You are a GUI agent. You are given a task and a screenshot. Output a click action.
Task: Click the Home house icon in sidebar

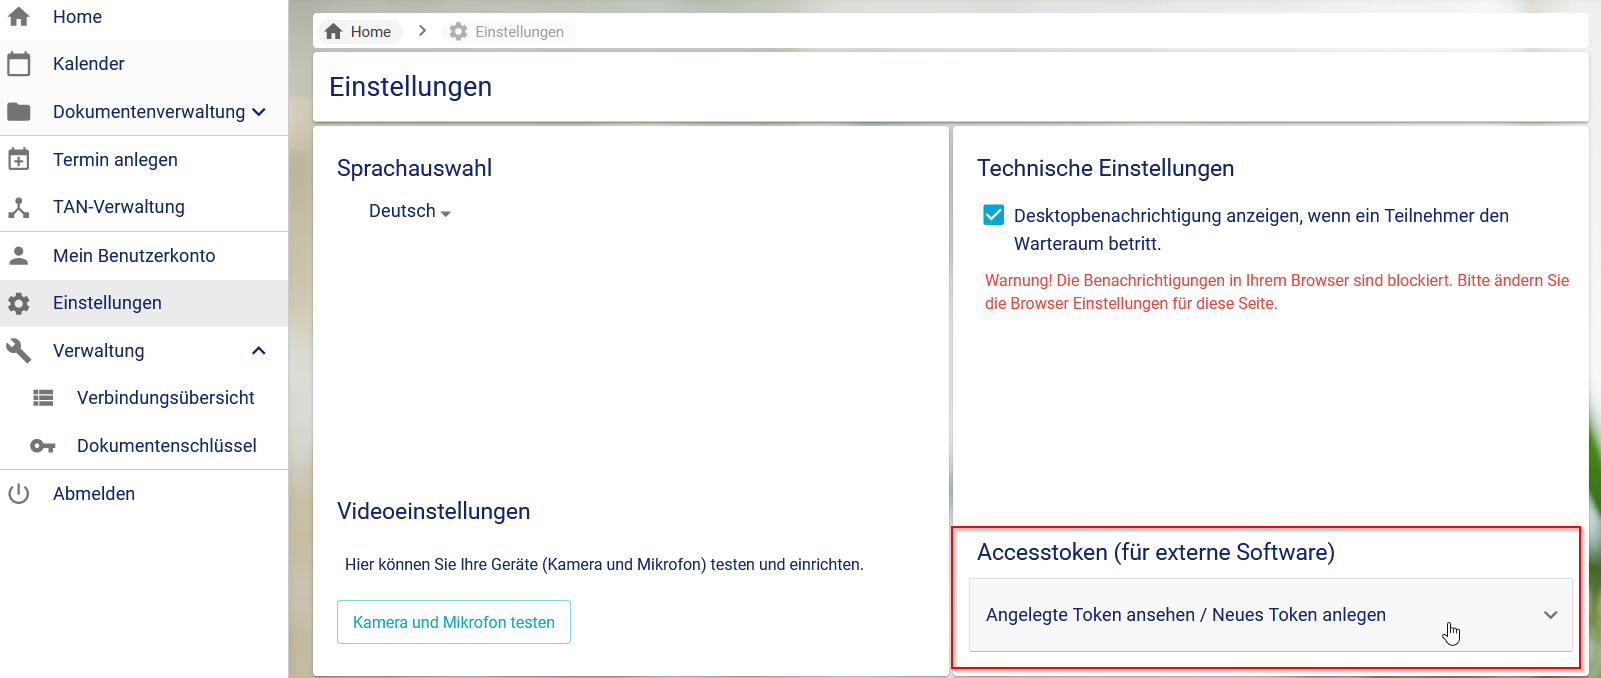point(19,16)
